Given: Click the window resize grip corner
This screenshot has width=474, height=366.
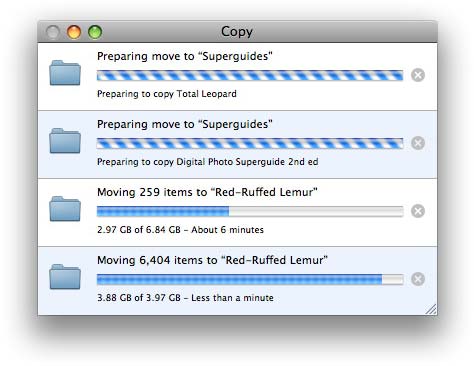Looking at the screenshot, I should click(431, 309).
